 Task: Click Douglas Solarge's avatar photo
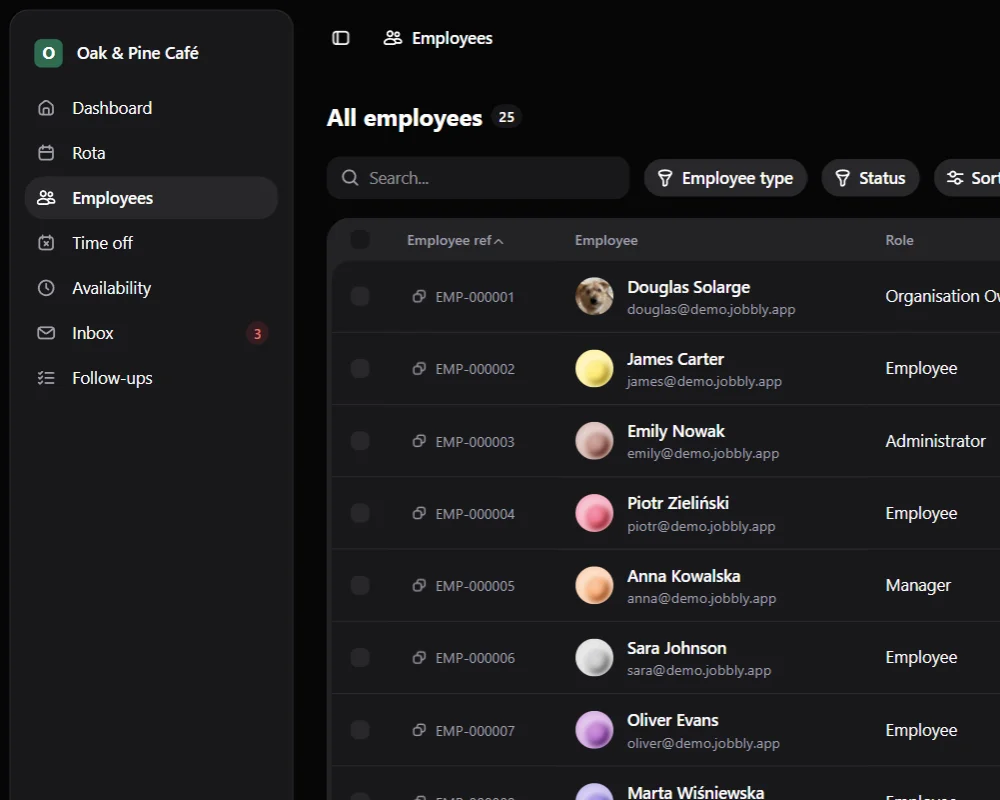click(594, 296)
